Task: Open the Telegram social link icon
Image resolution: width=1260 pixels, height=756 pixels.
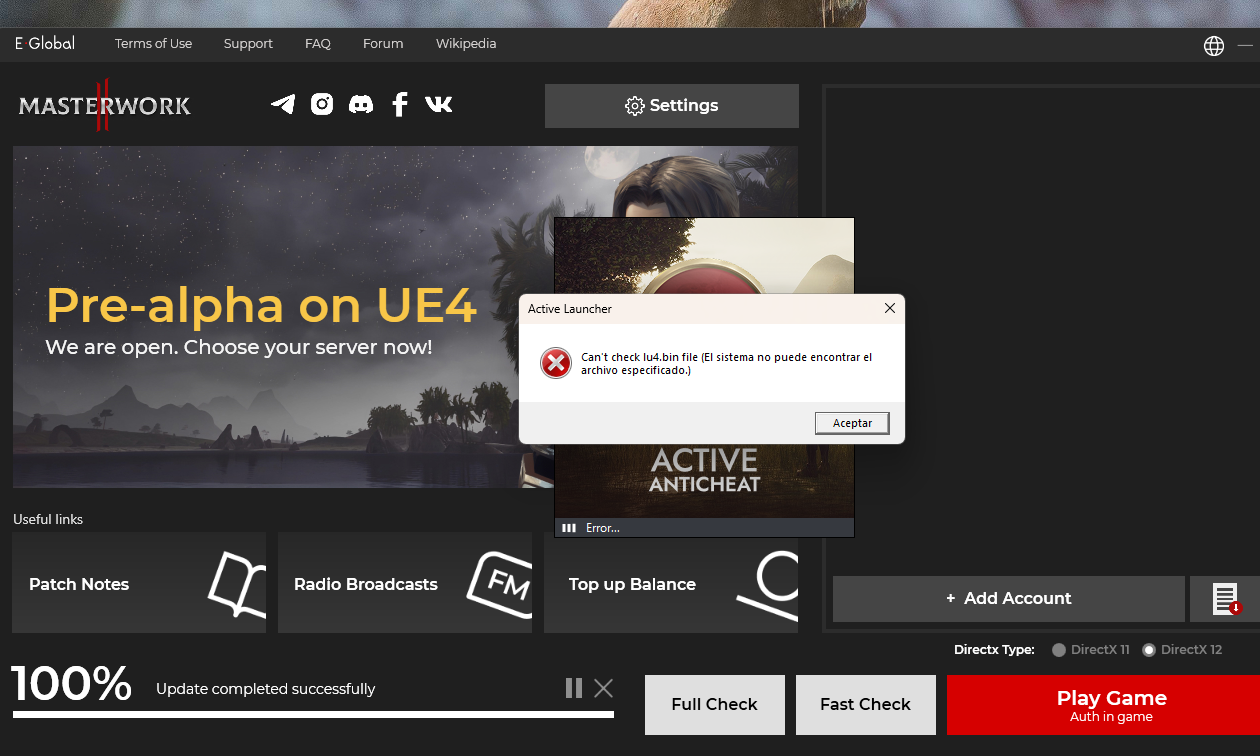Action: click(283, 104)
